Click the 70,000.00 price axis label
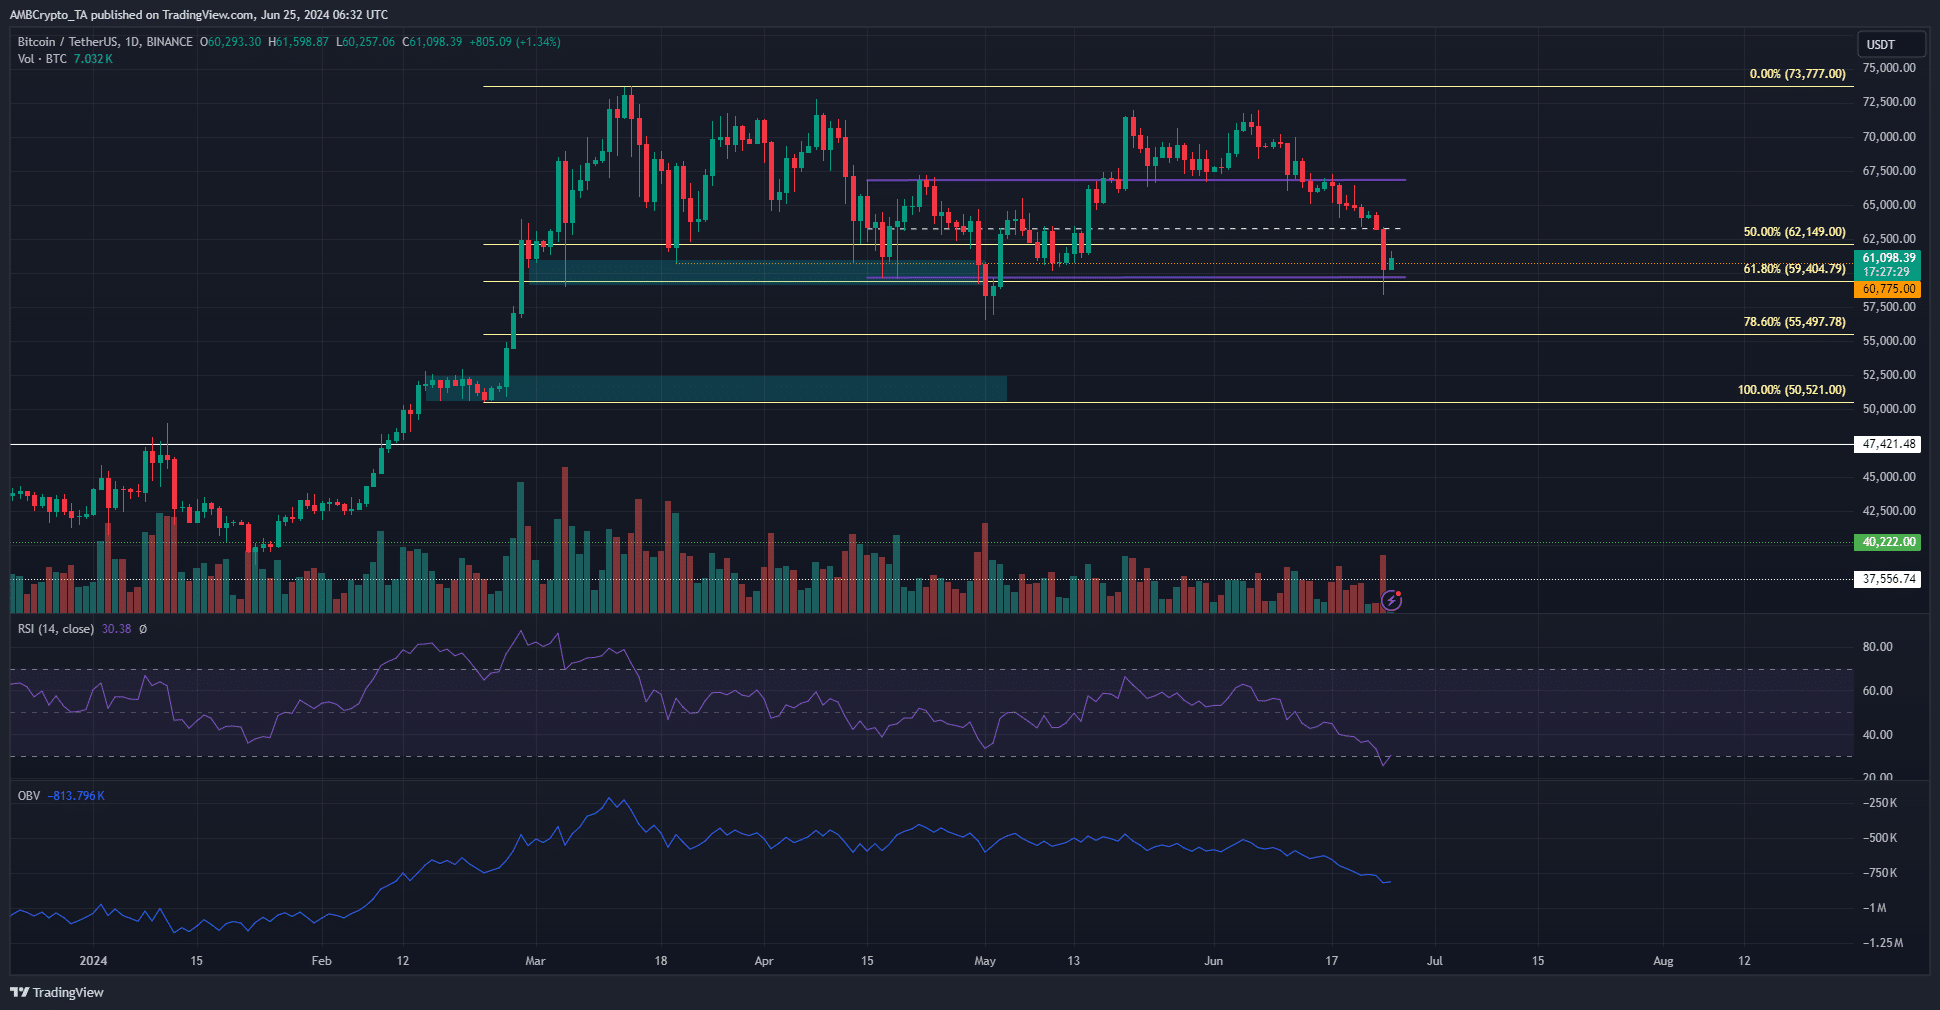 [1889, 137]
